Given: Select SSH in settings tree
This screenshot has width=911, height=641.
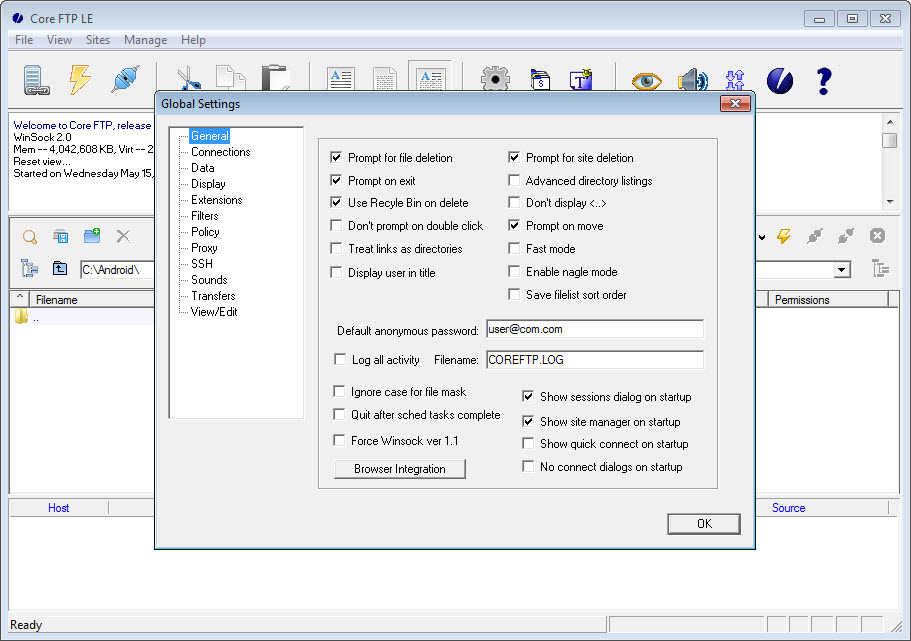Looking at the screenshot, I should pyautogui.click(x=202, y=264).
